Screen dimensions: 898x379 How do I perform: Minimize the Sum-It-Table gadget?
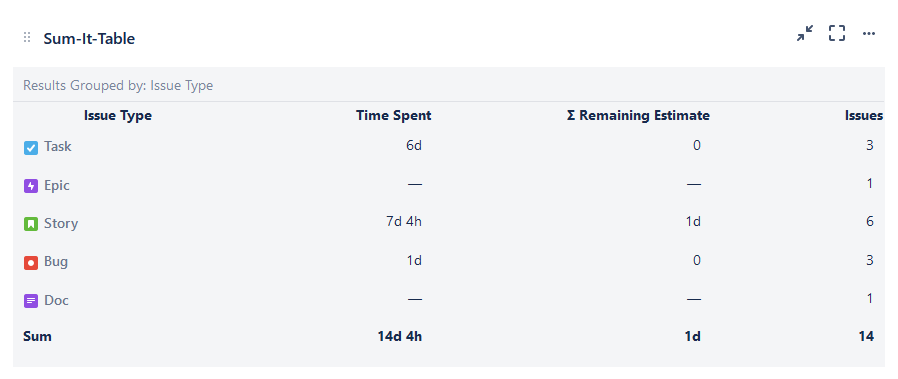tap(805, 33)
